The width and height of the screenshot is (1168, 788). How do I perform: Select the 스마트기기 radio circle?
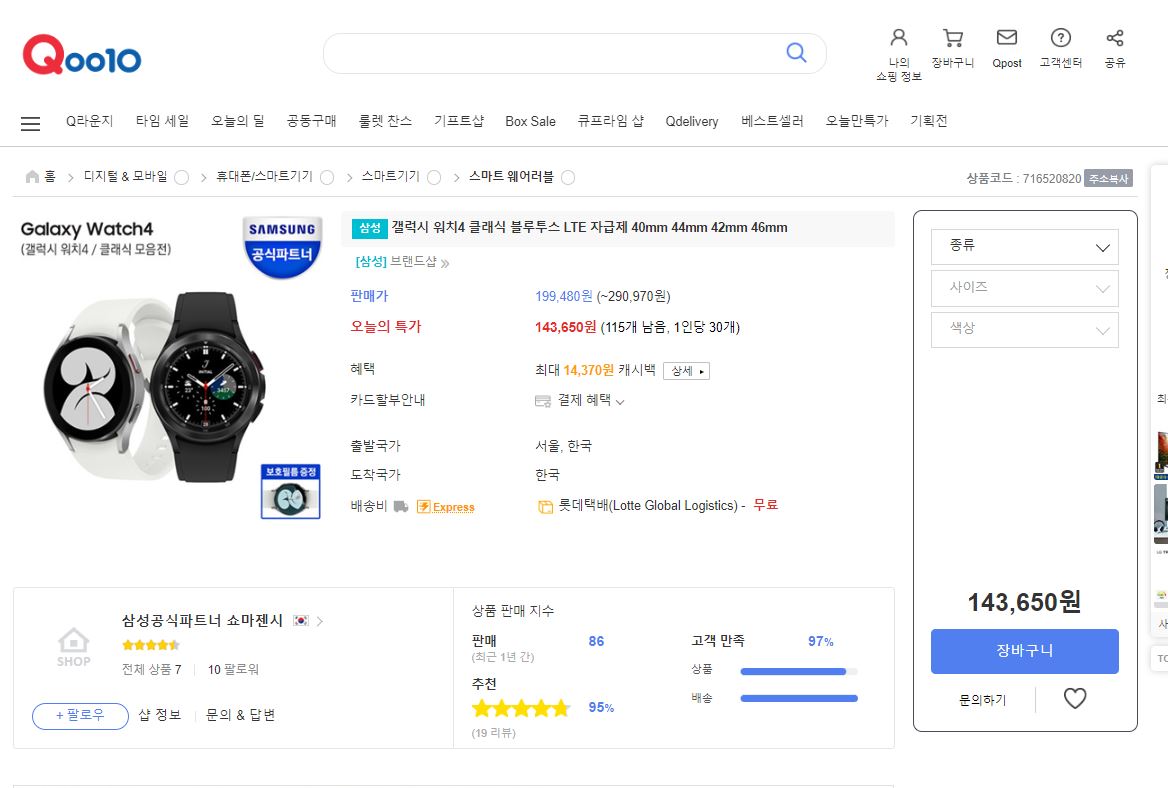tap(434, 177)
